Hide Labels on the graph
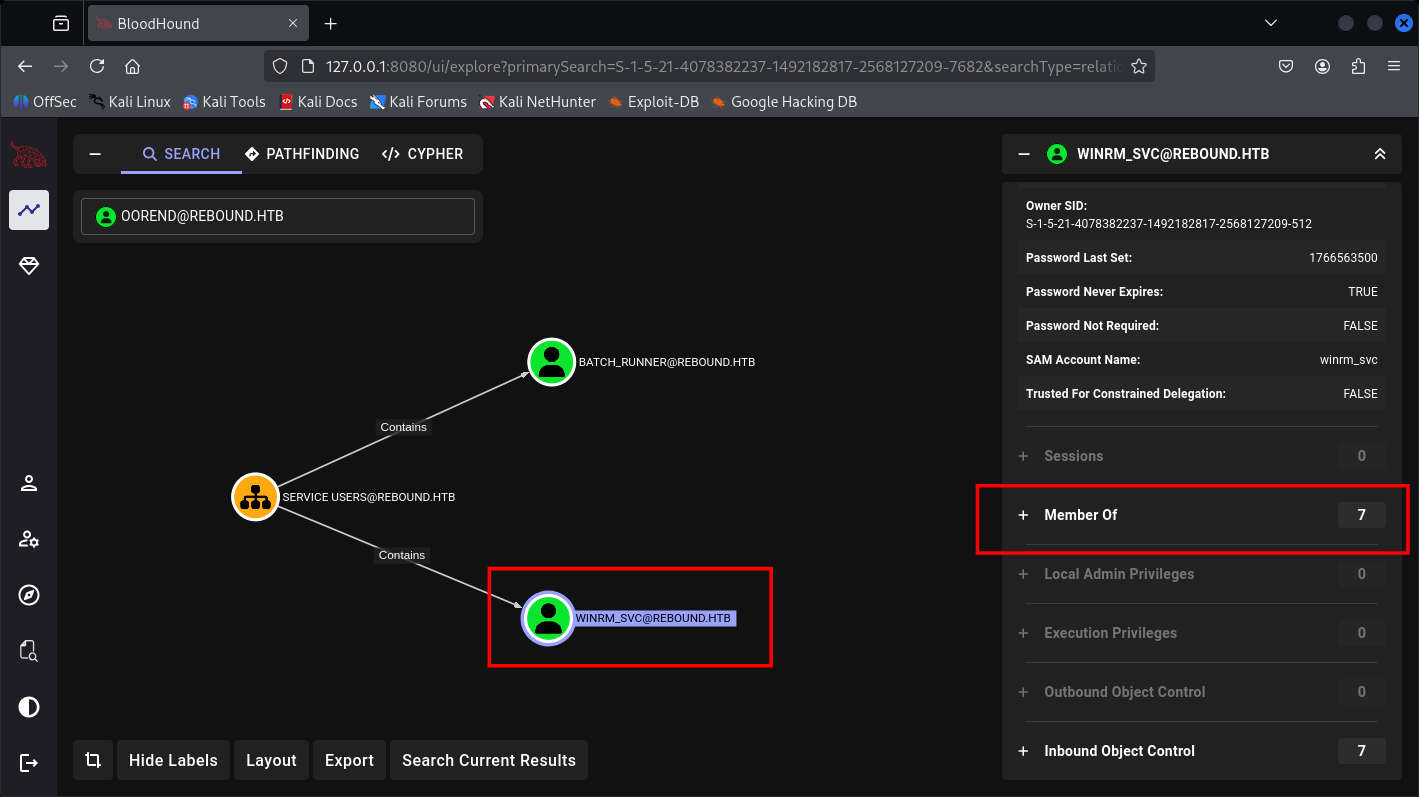 [x=173, y=760]
